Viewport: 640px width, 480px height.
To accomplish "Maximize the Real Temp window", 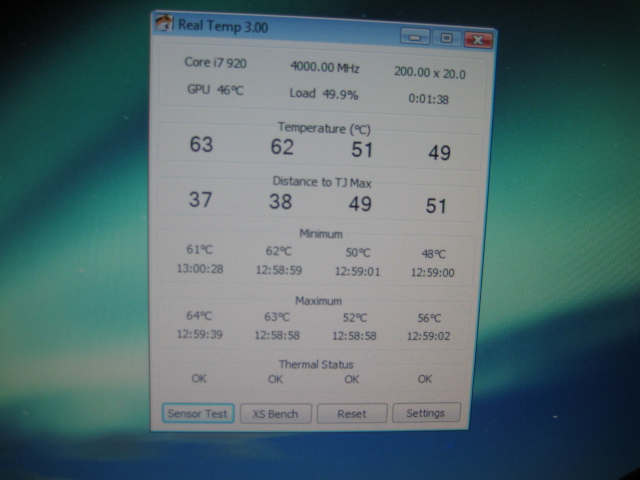I will [447, 38].
